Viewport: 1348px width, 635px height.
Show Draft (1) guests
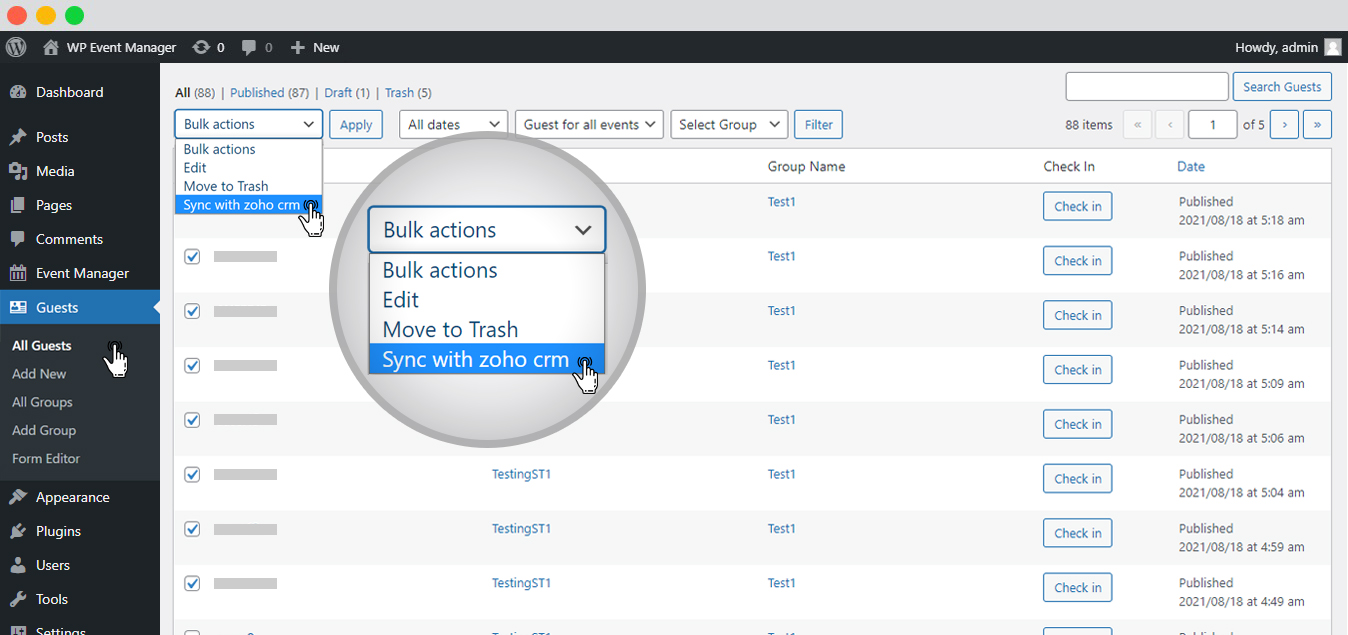(x=347, y=93)
